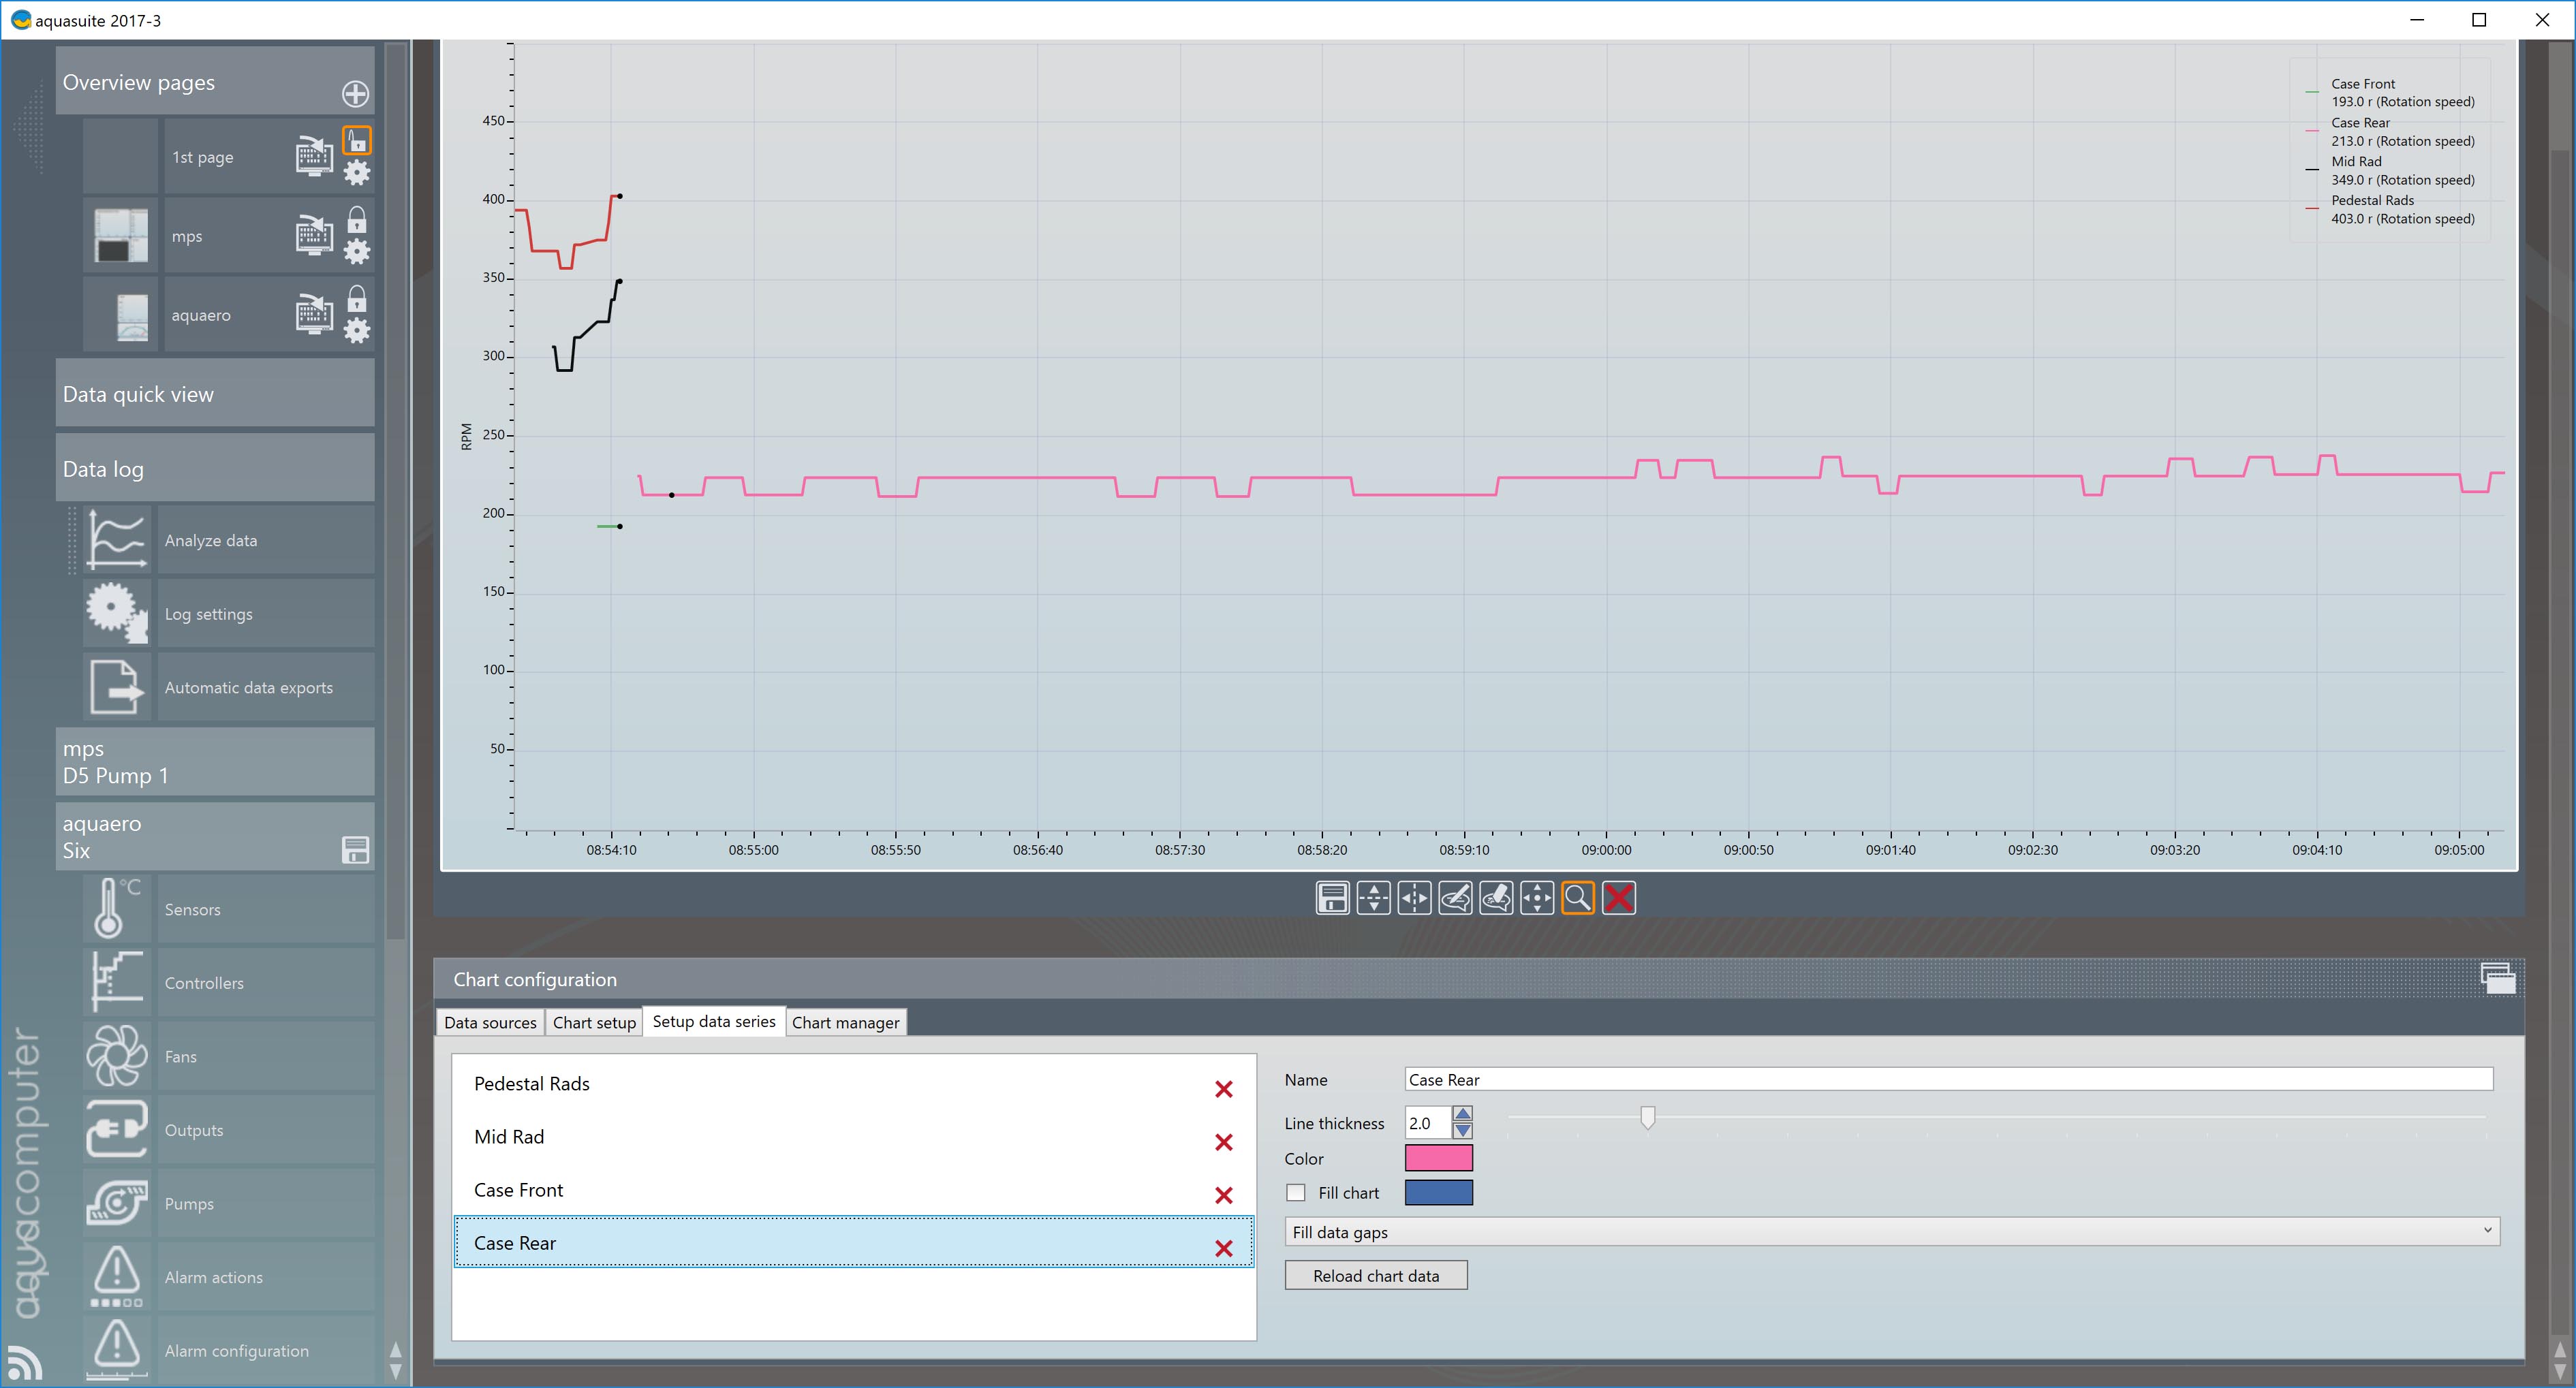Add a new overview page
The width and height of the screenshot is (2576, 1388).
[355, 94]
